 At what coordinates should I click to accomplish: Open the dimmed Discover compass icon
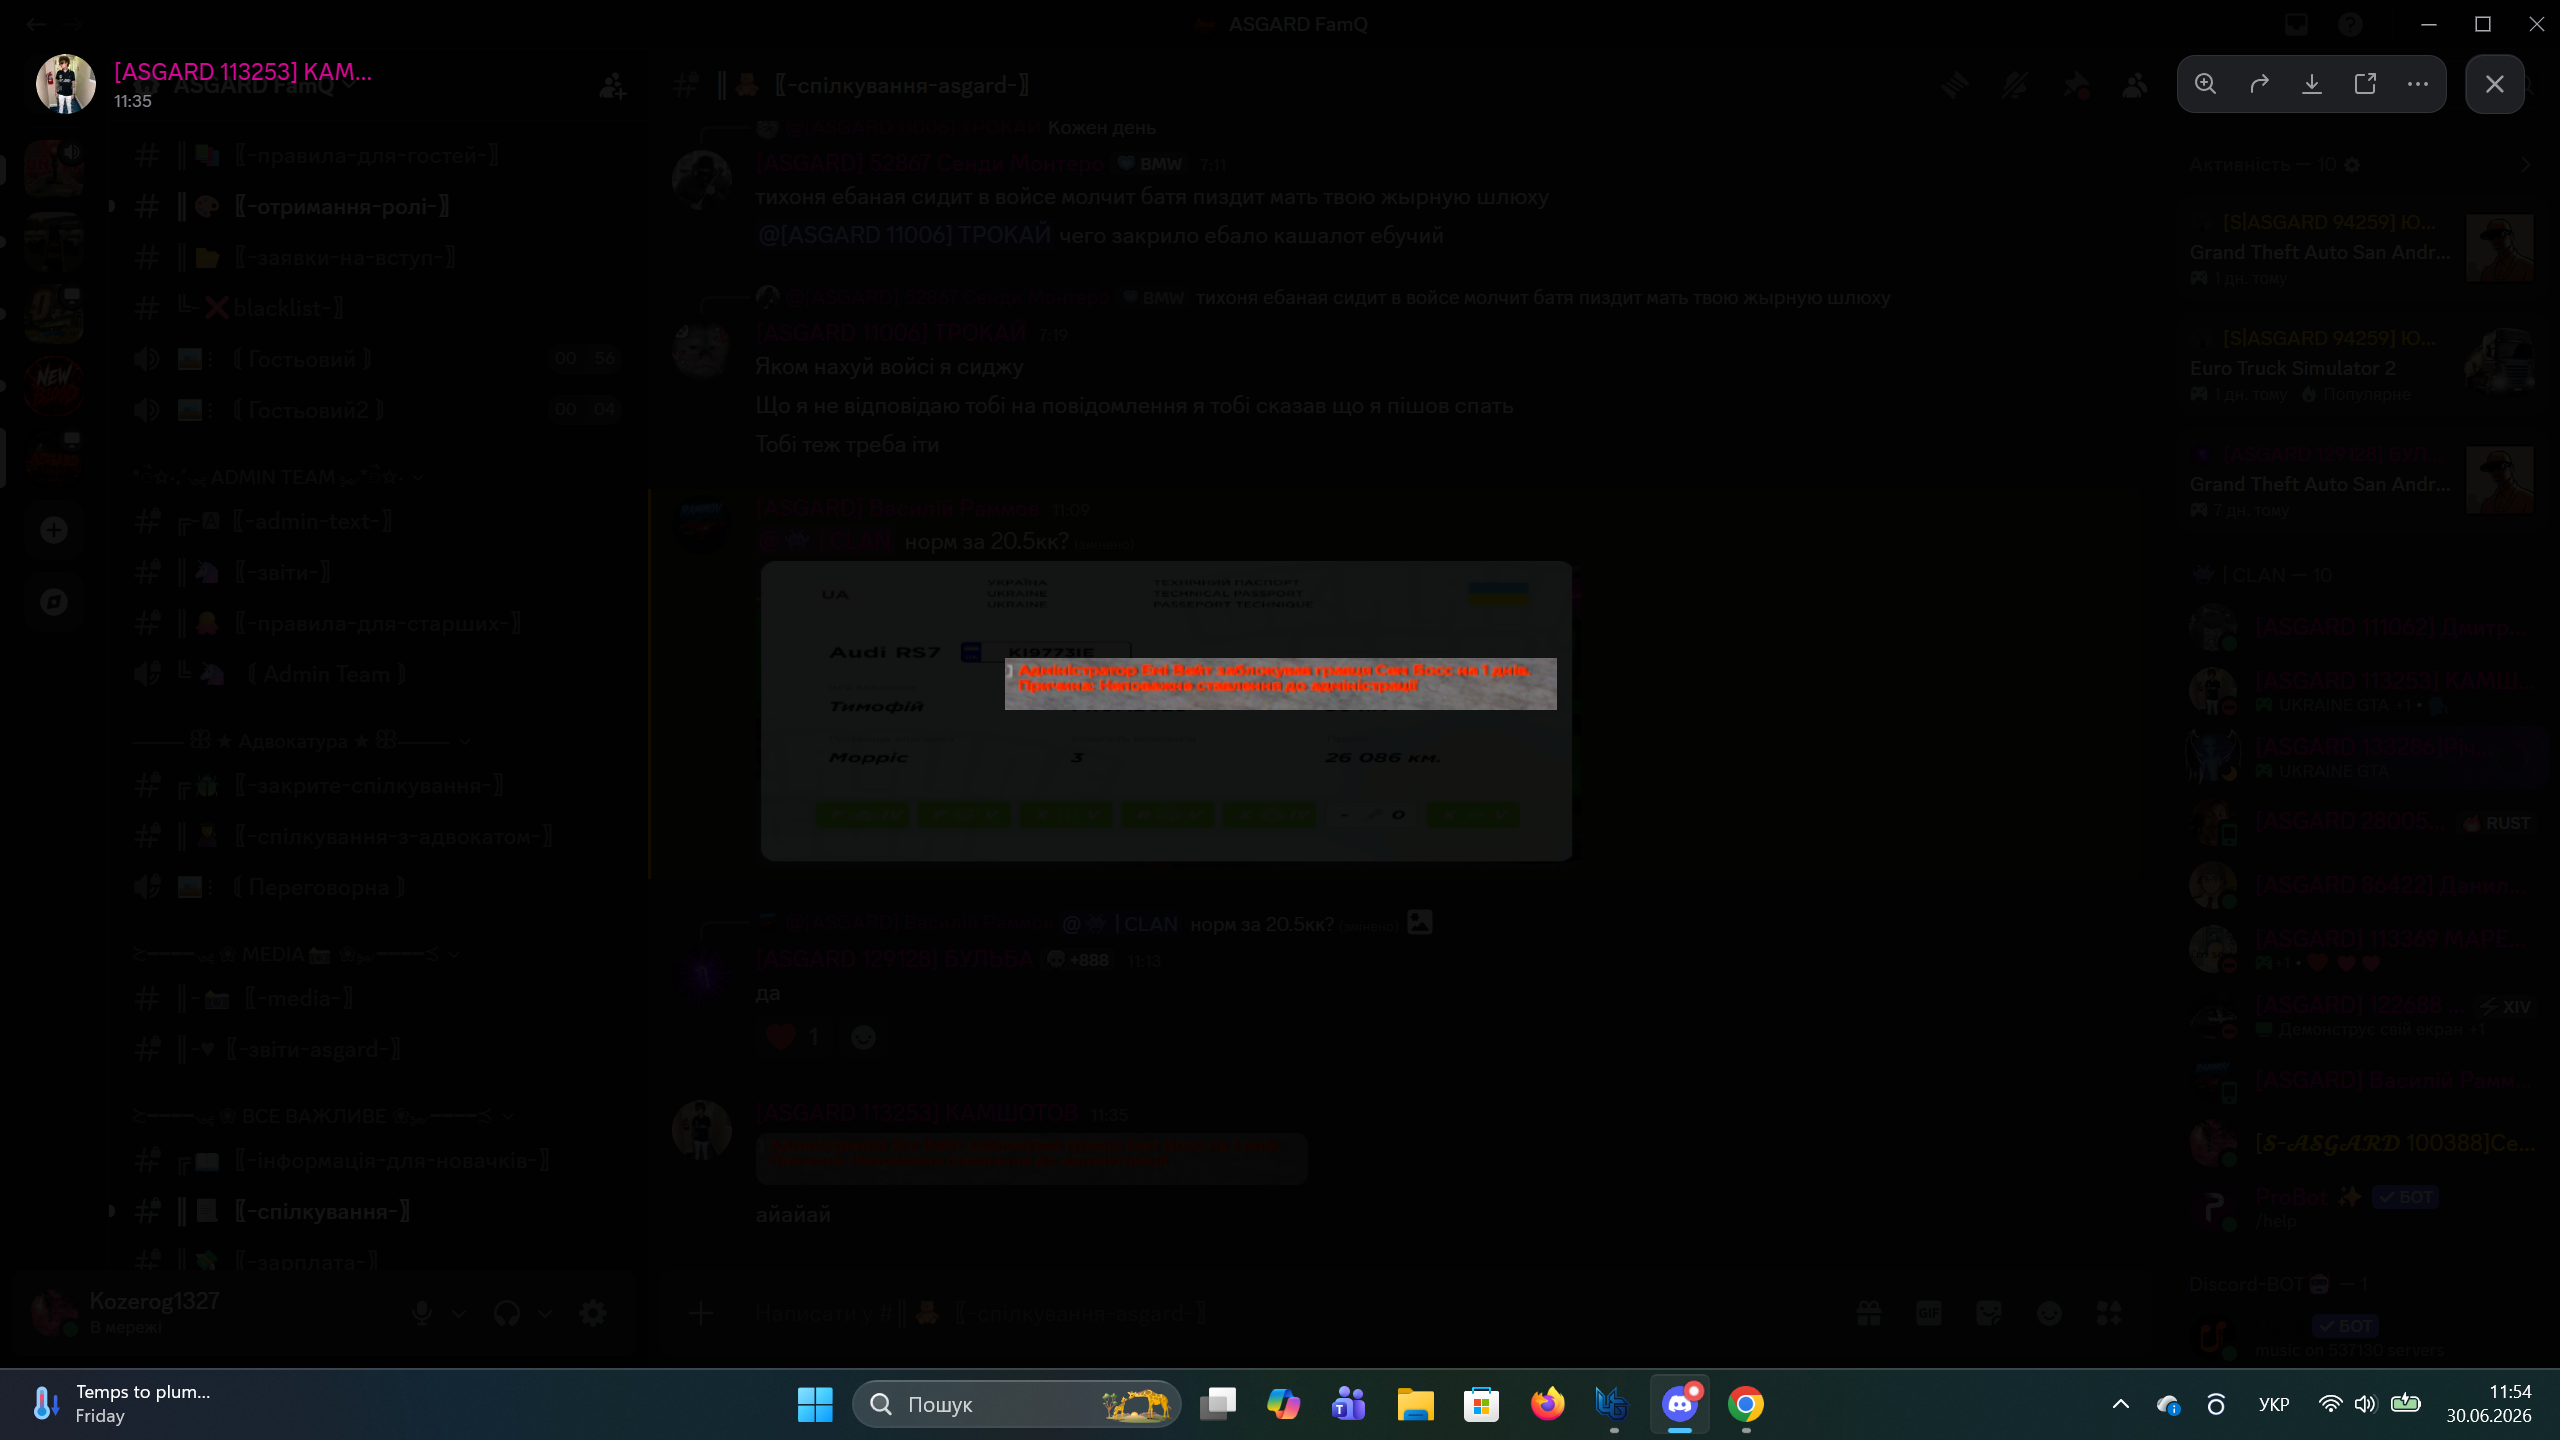click(54, 602)
